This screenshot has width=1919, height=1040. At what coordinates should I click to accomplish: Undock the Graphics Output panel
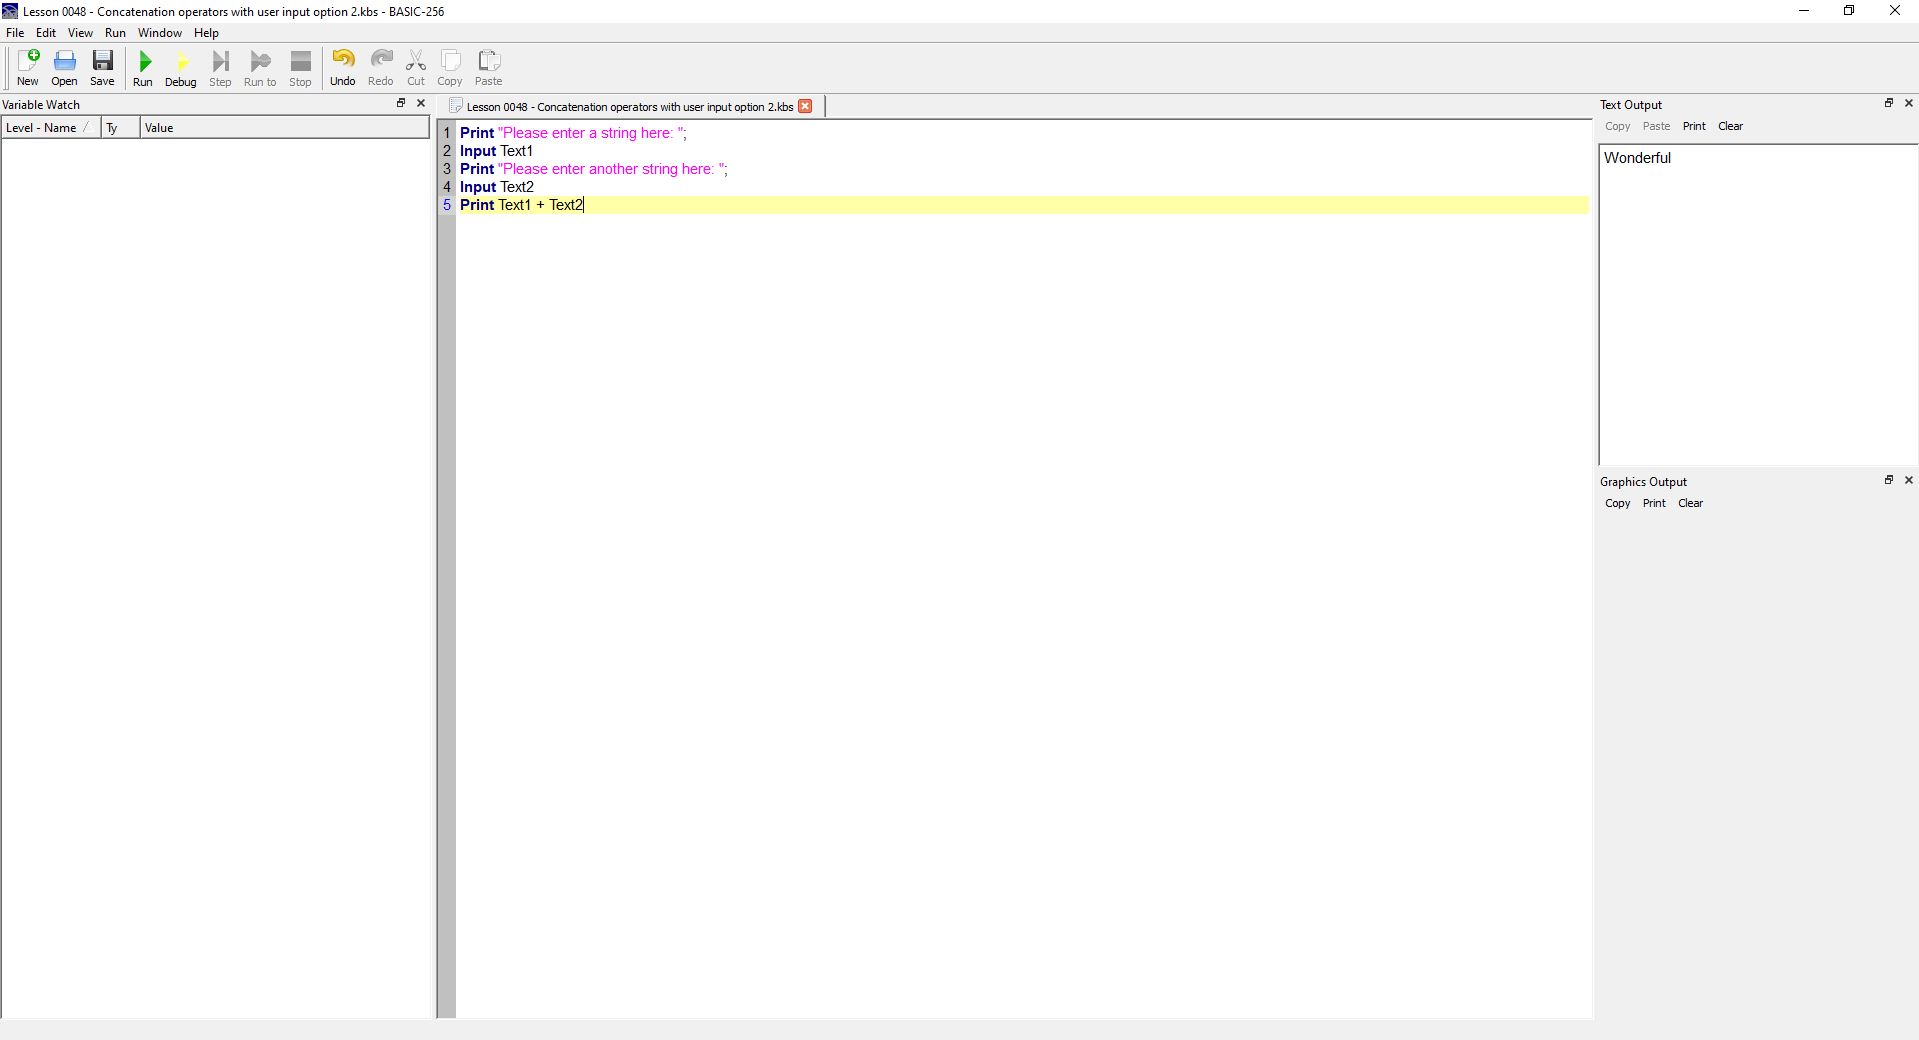1888,480
